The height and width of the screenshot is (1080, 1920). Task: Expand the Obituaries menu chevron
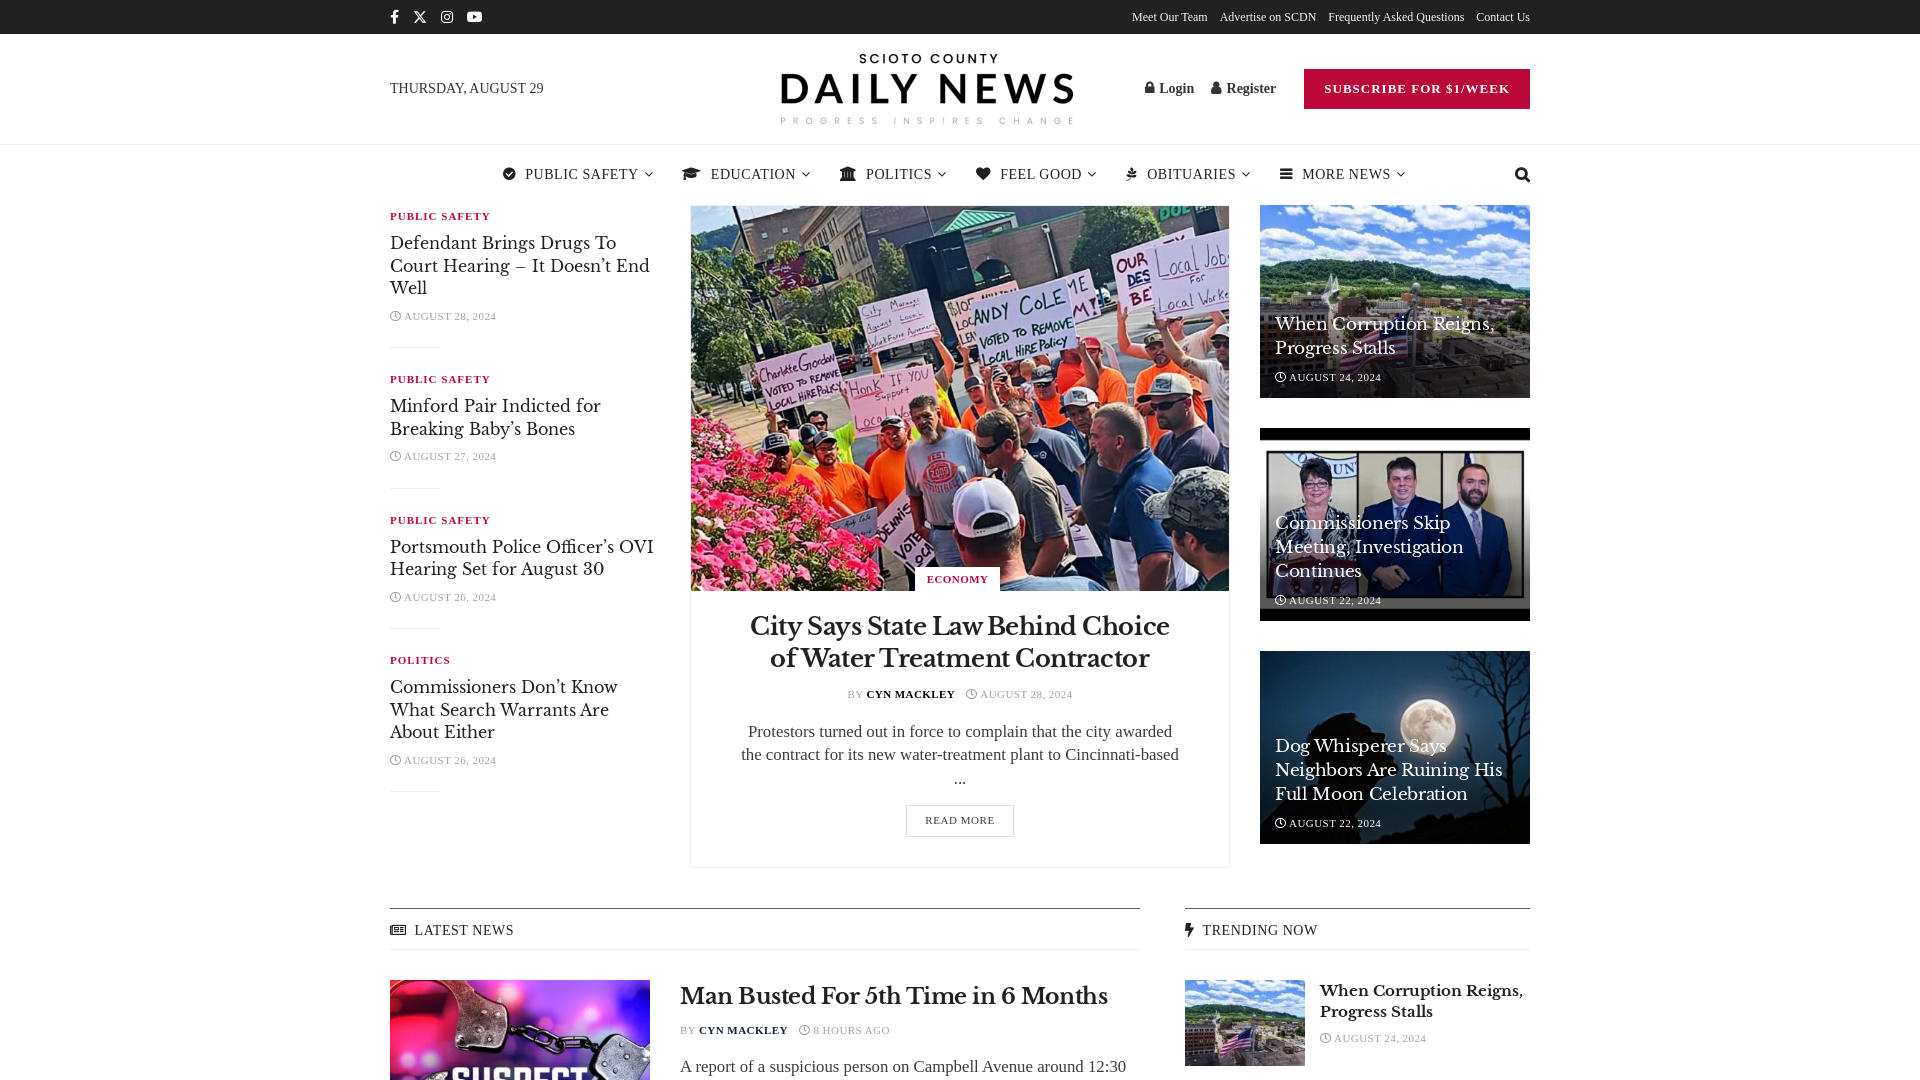click(1246, 174)
